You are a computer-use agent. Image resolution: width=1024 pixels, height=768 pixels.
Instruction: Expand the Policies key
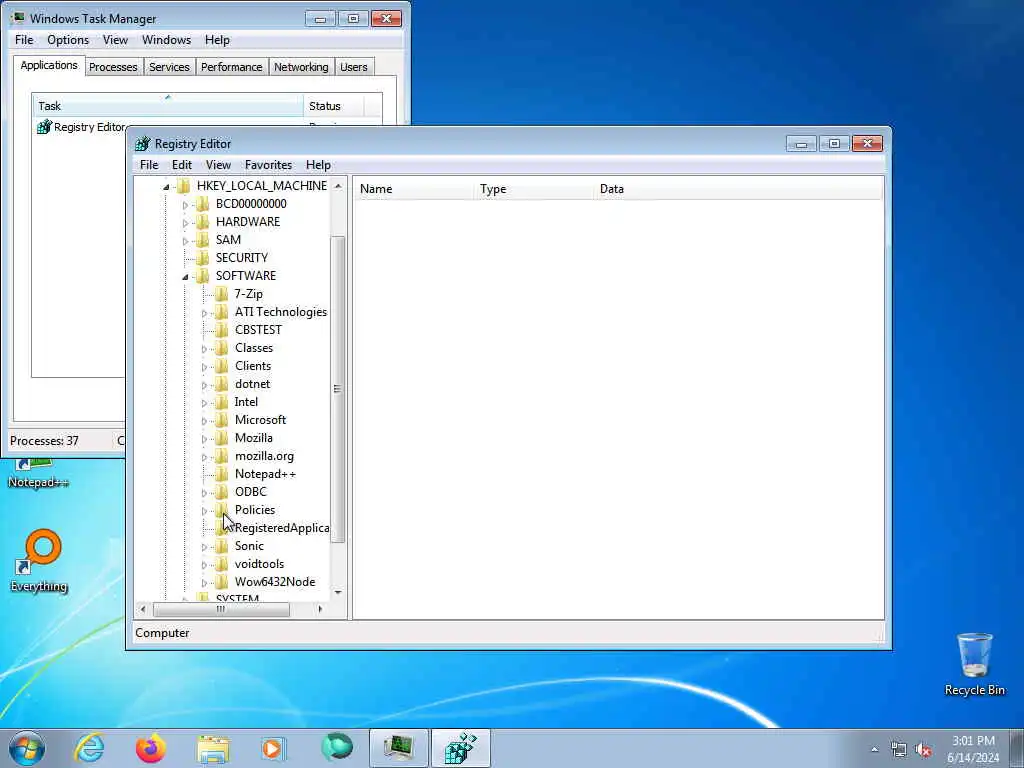(204, 511)
